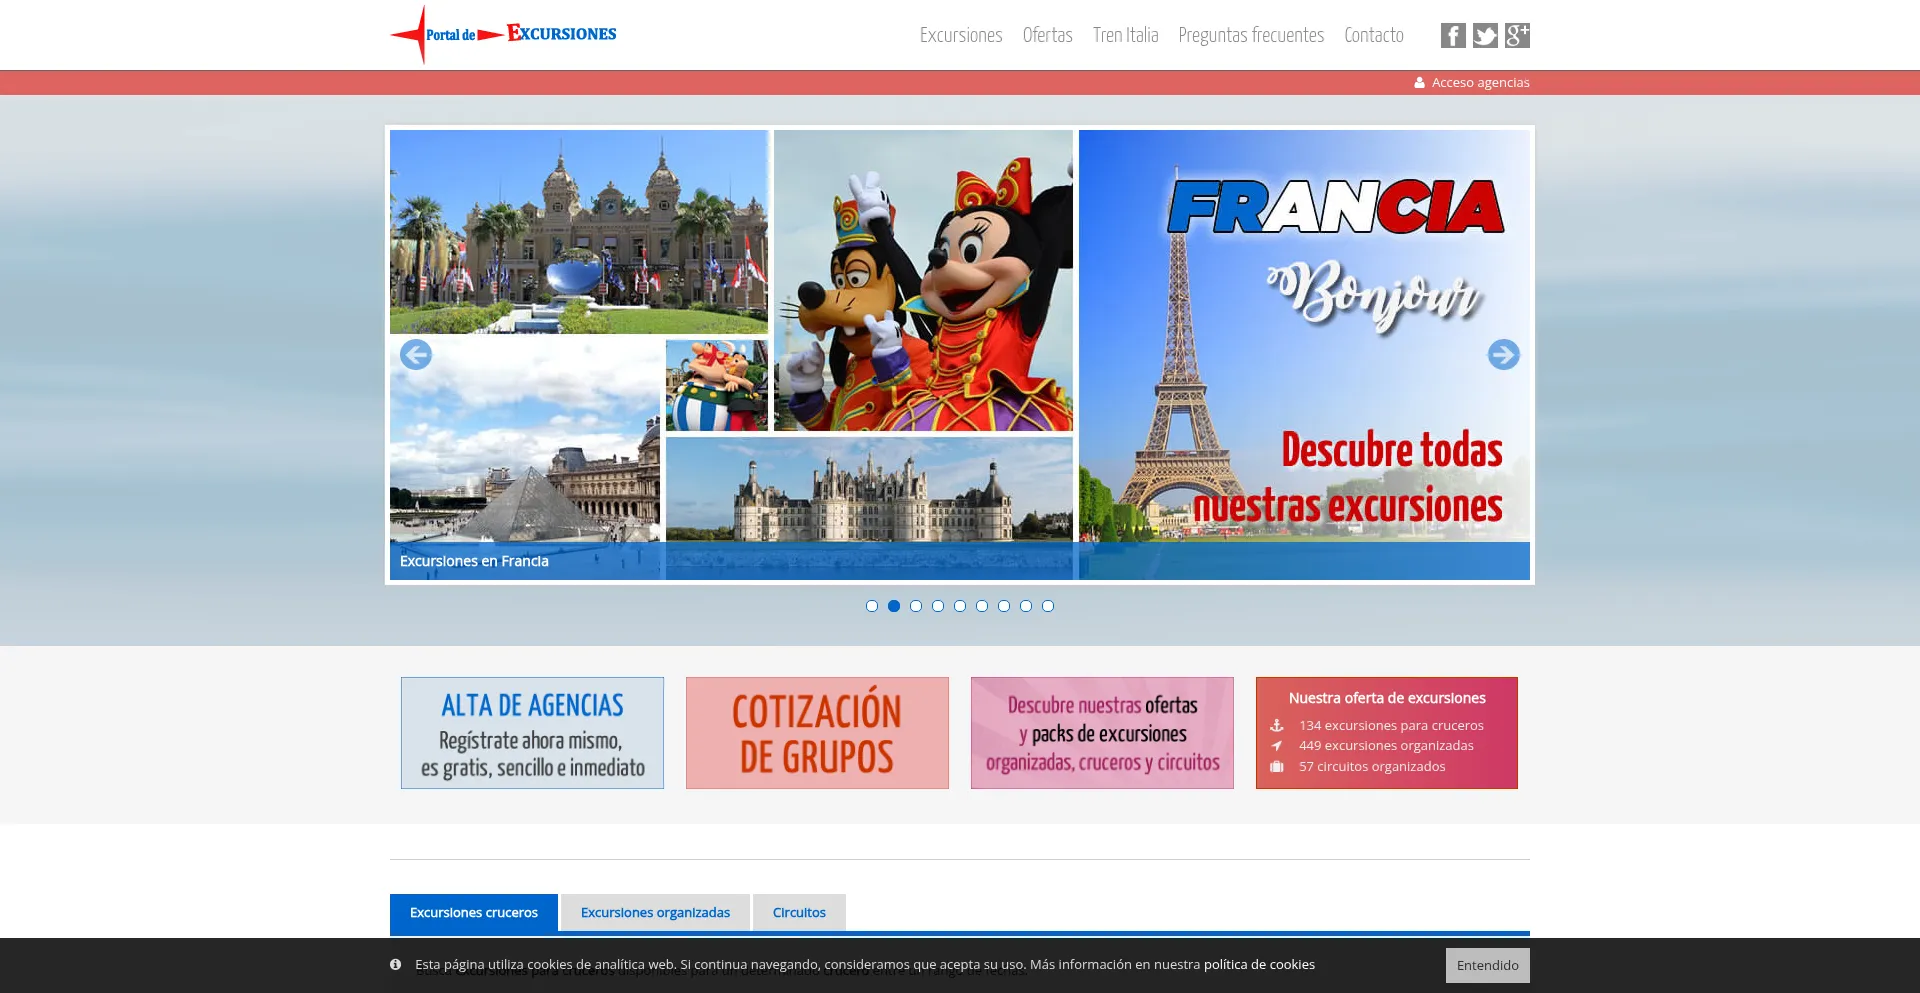
Task: Open the Contacto menu item
Action: (x=1374, y=36)
